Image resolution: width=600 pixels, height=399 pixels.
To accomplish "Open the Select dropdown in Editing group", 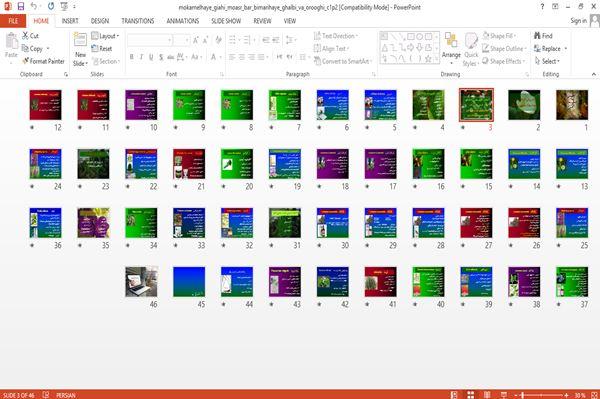I will [547, 61].
